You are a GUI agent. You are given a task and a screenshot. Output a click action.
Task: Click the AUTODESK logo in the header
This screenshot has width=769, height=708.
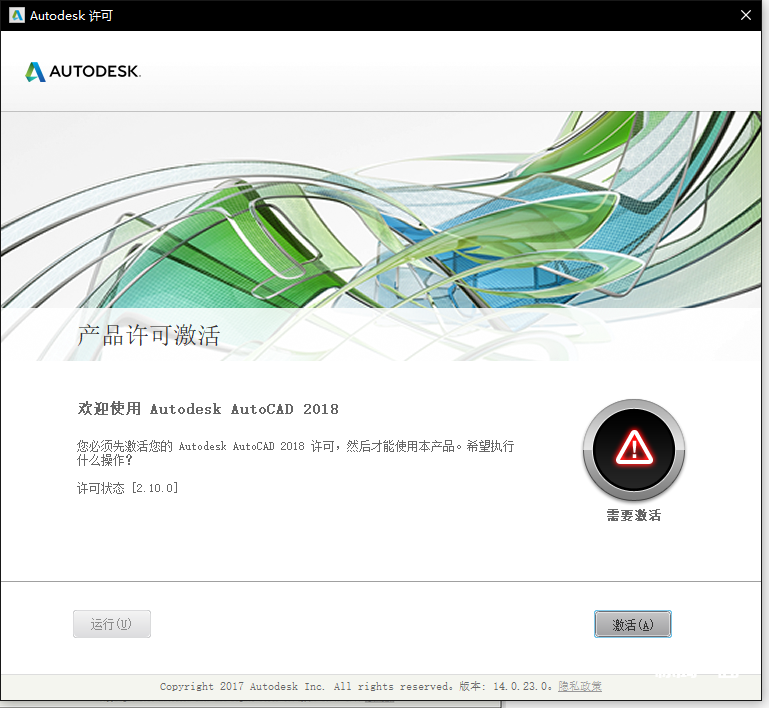tap(82, 72)
